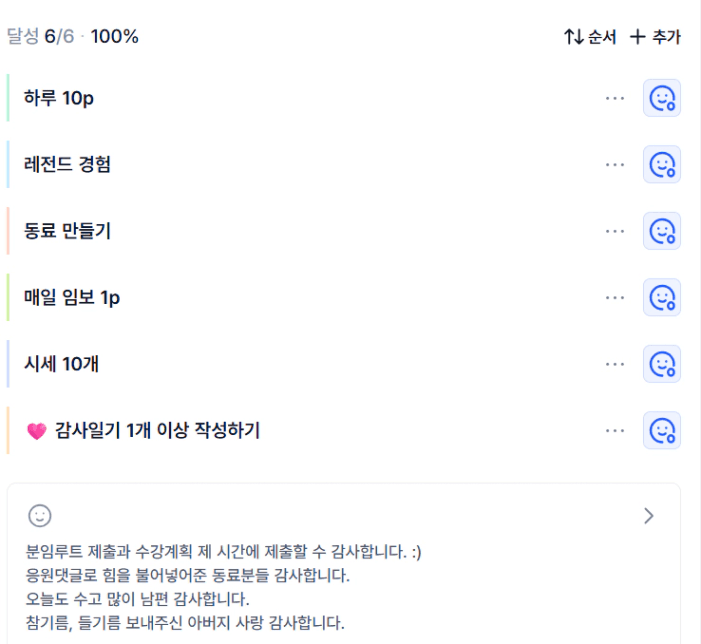Toggle completion icon for 동료 만들기
Screen dimensions: 701x644
[x=662, y=231]
